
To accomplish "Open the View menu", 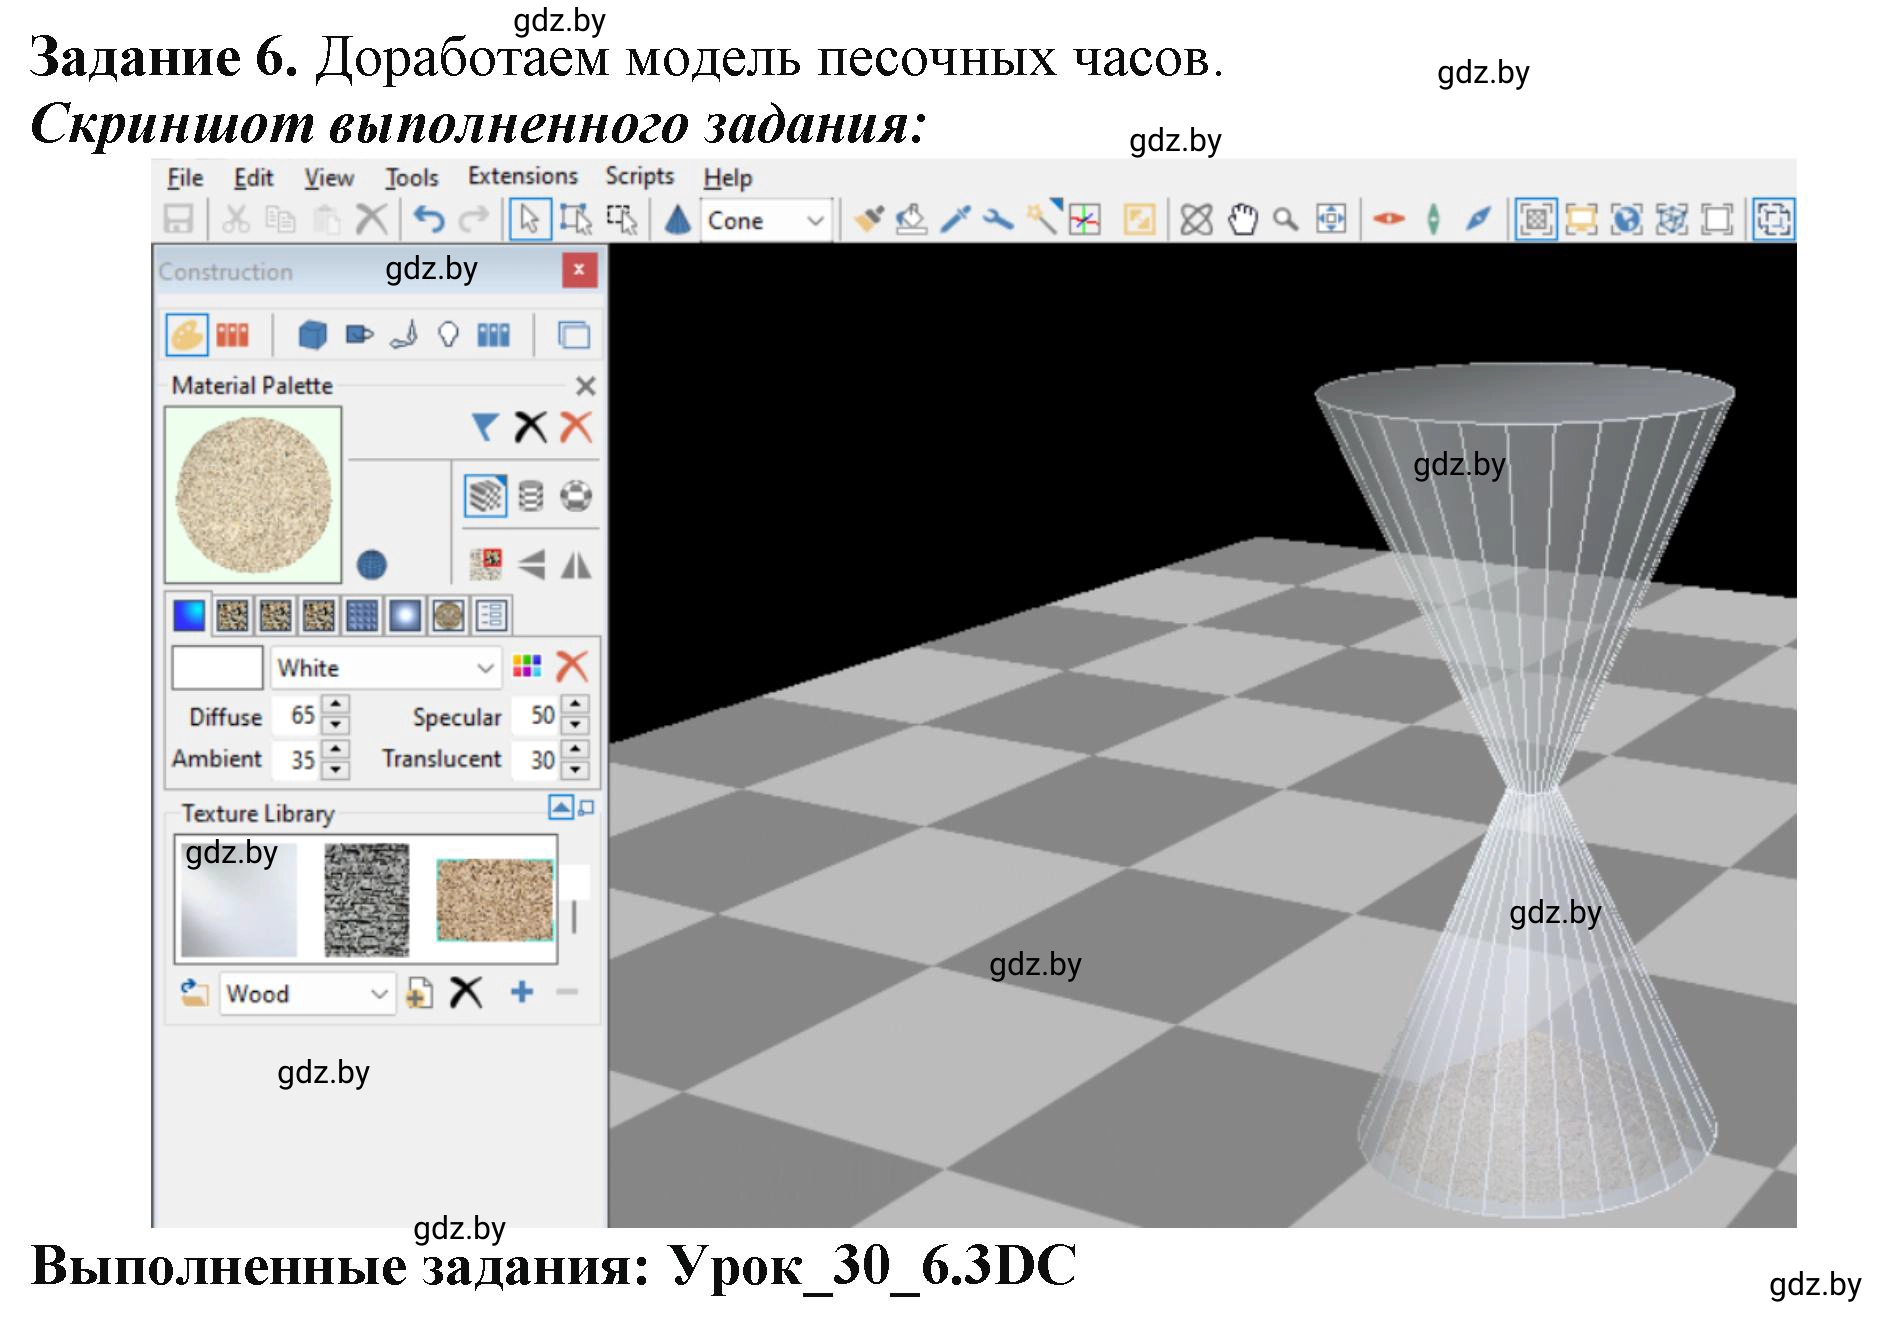I will pyautogui.click(x=329, y=178).
